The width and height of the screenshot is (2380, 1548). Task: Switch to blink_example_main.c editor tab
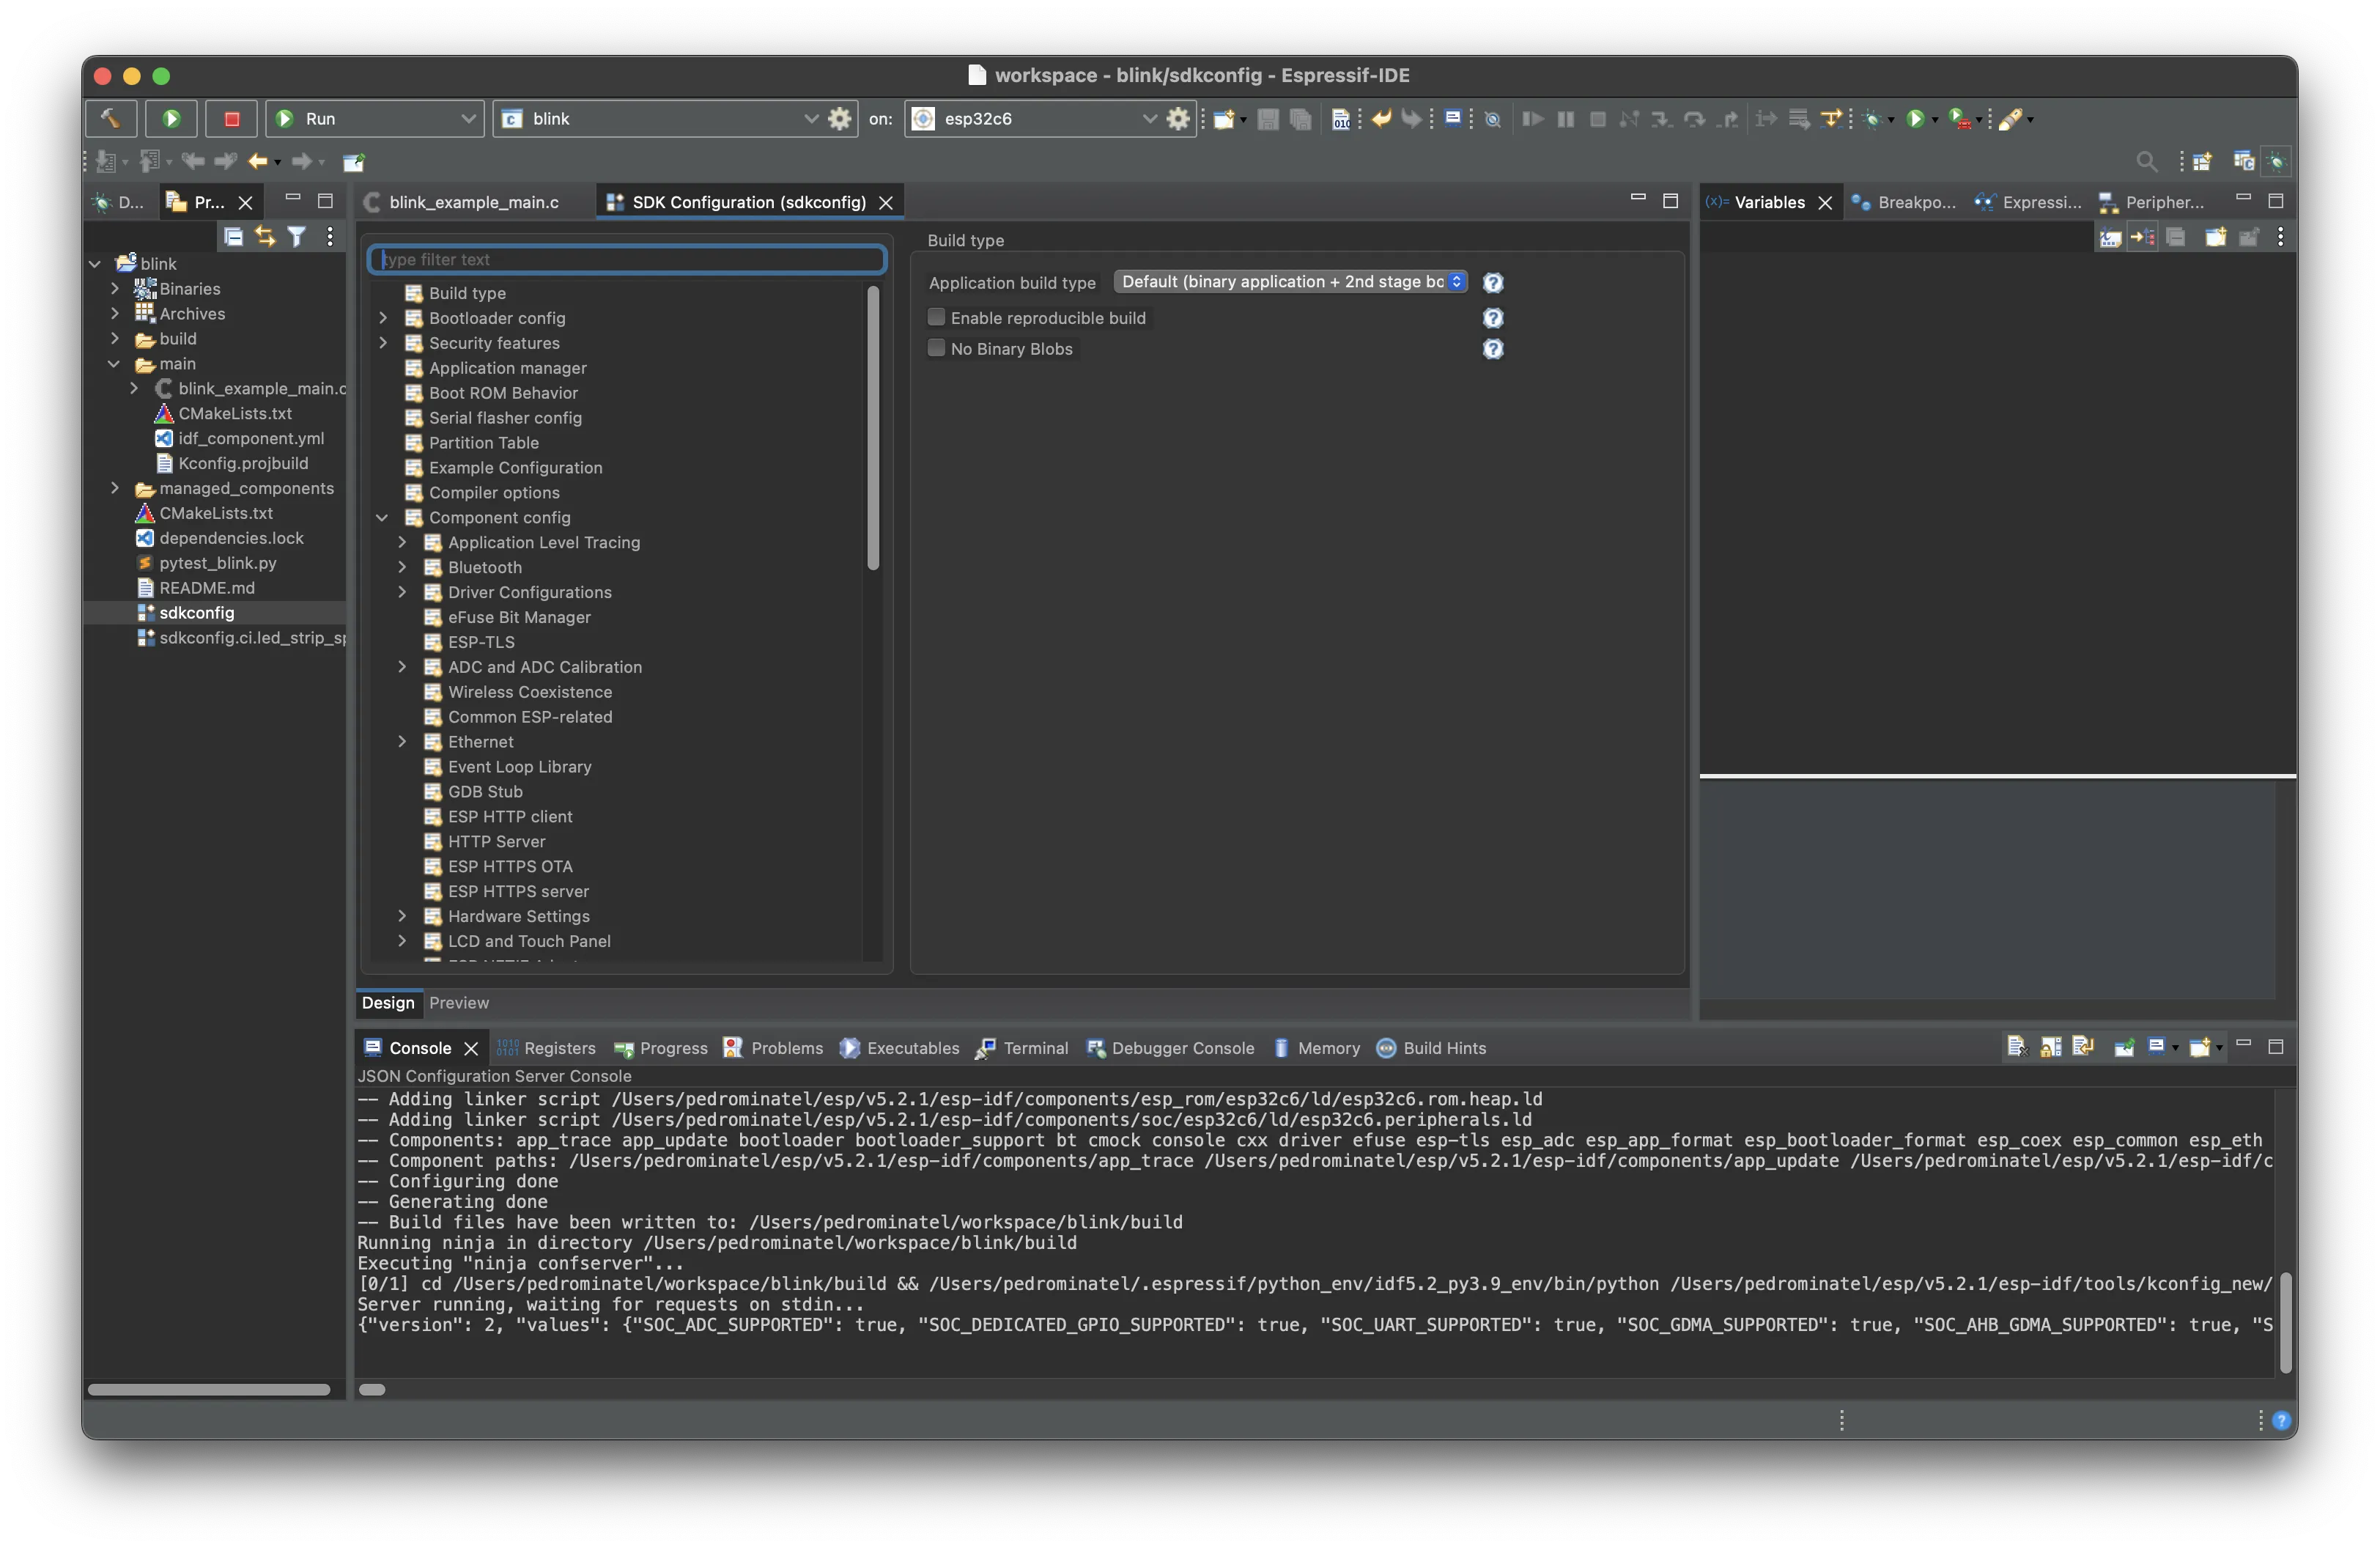[x=473, y=202]
